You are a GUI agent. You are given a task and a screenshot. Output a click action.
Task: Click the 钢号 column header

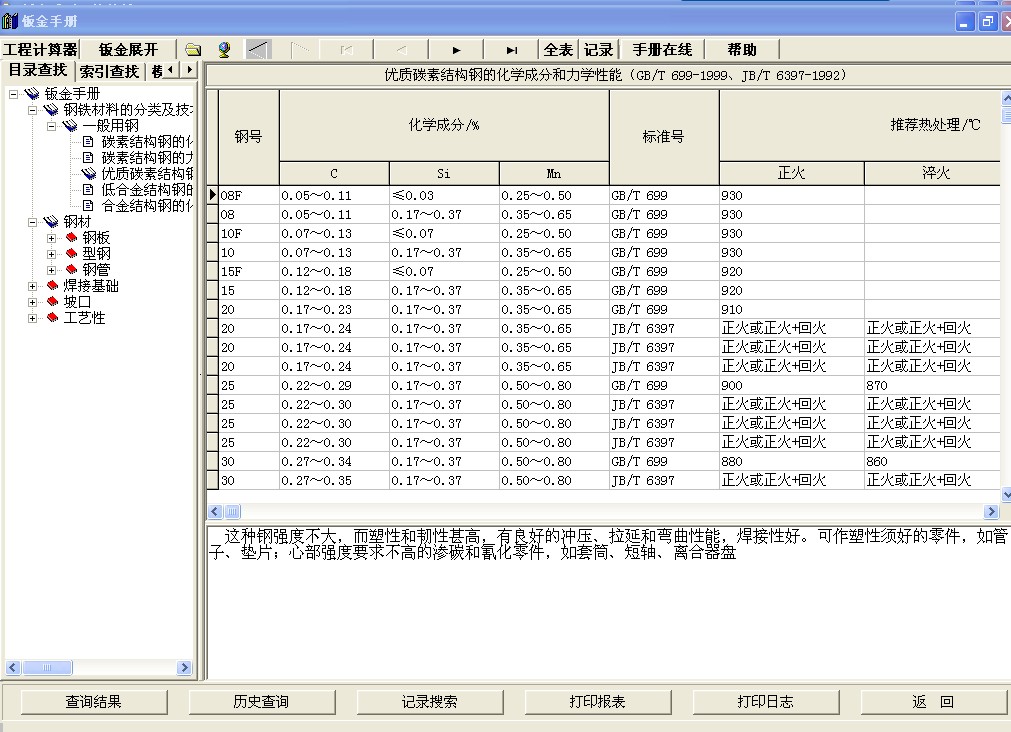249,137
